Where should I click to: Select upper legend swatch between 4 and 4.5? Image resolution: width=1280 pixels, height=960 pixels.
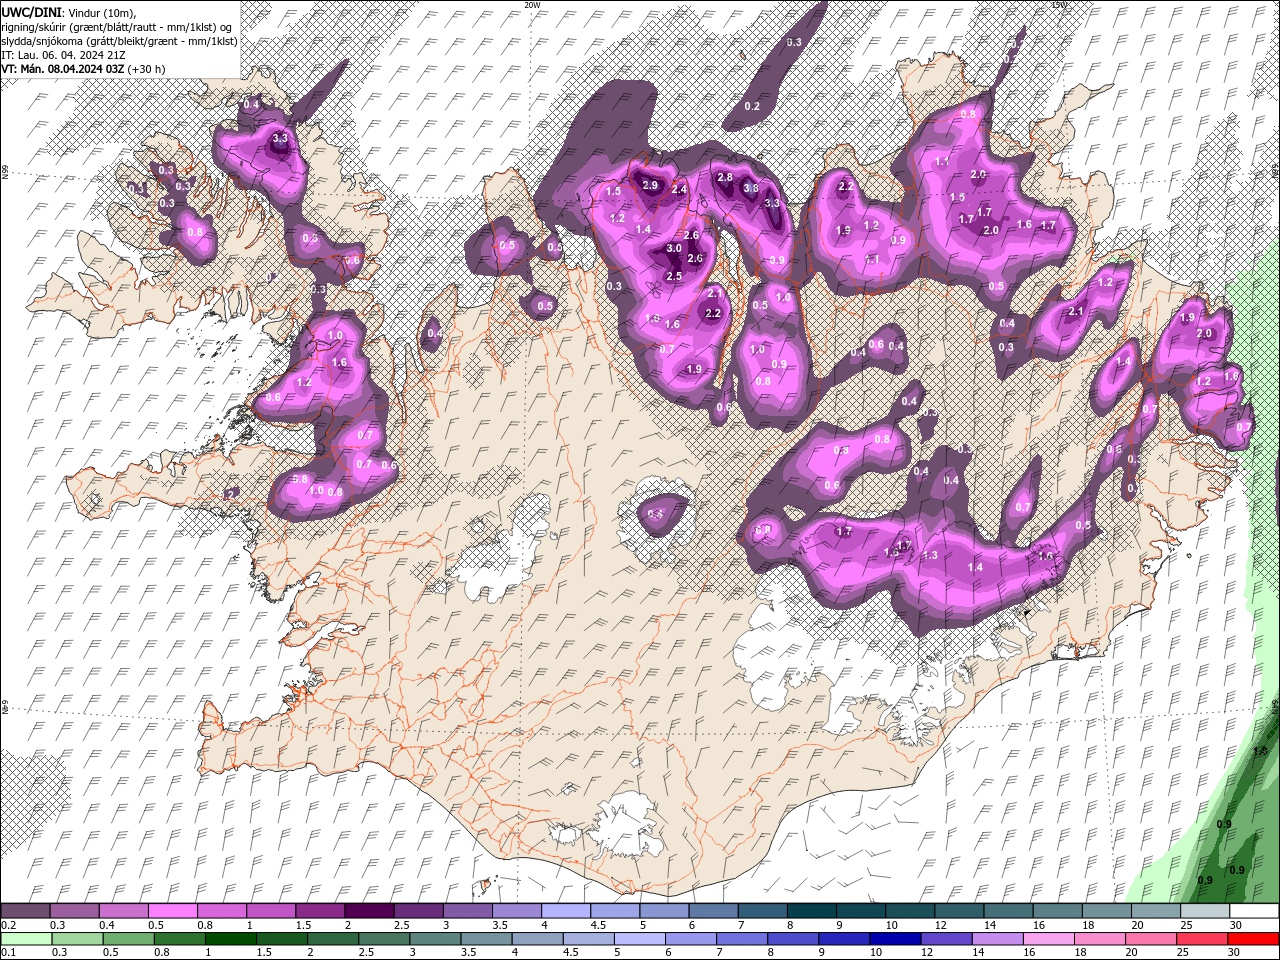565,910
